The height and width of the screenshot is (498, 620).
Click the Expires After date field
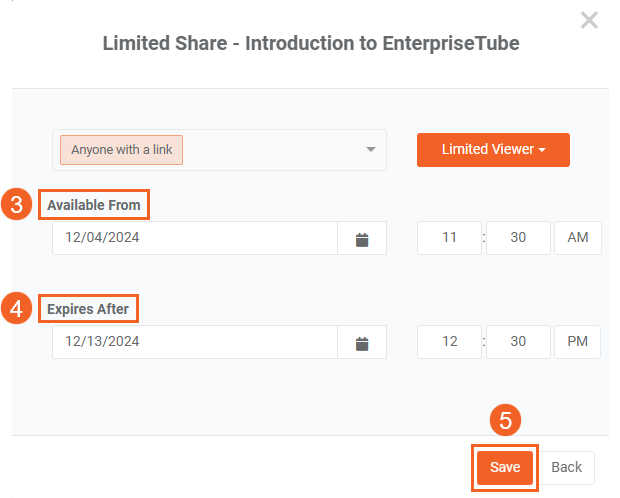tap(195, 343)
